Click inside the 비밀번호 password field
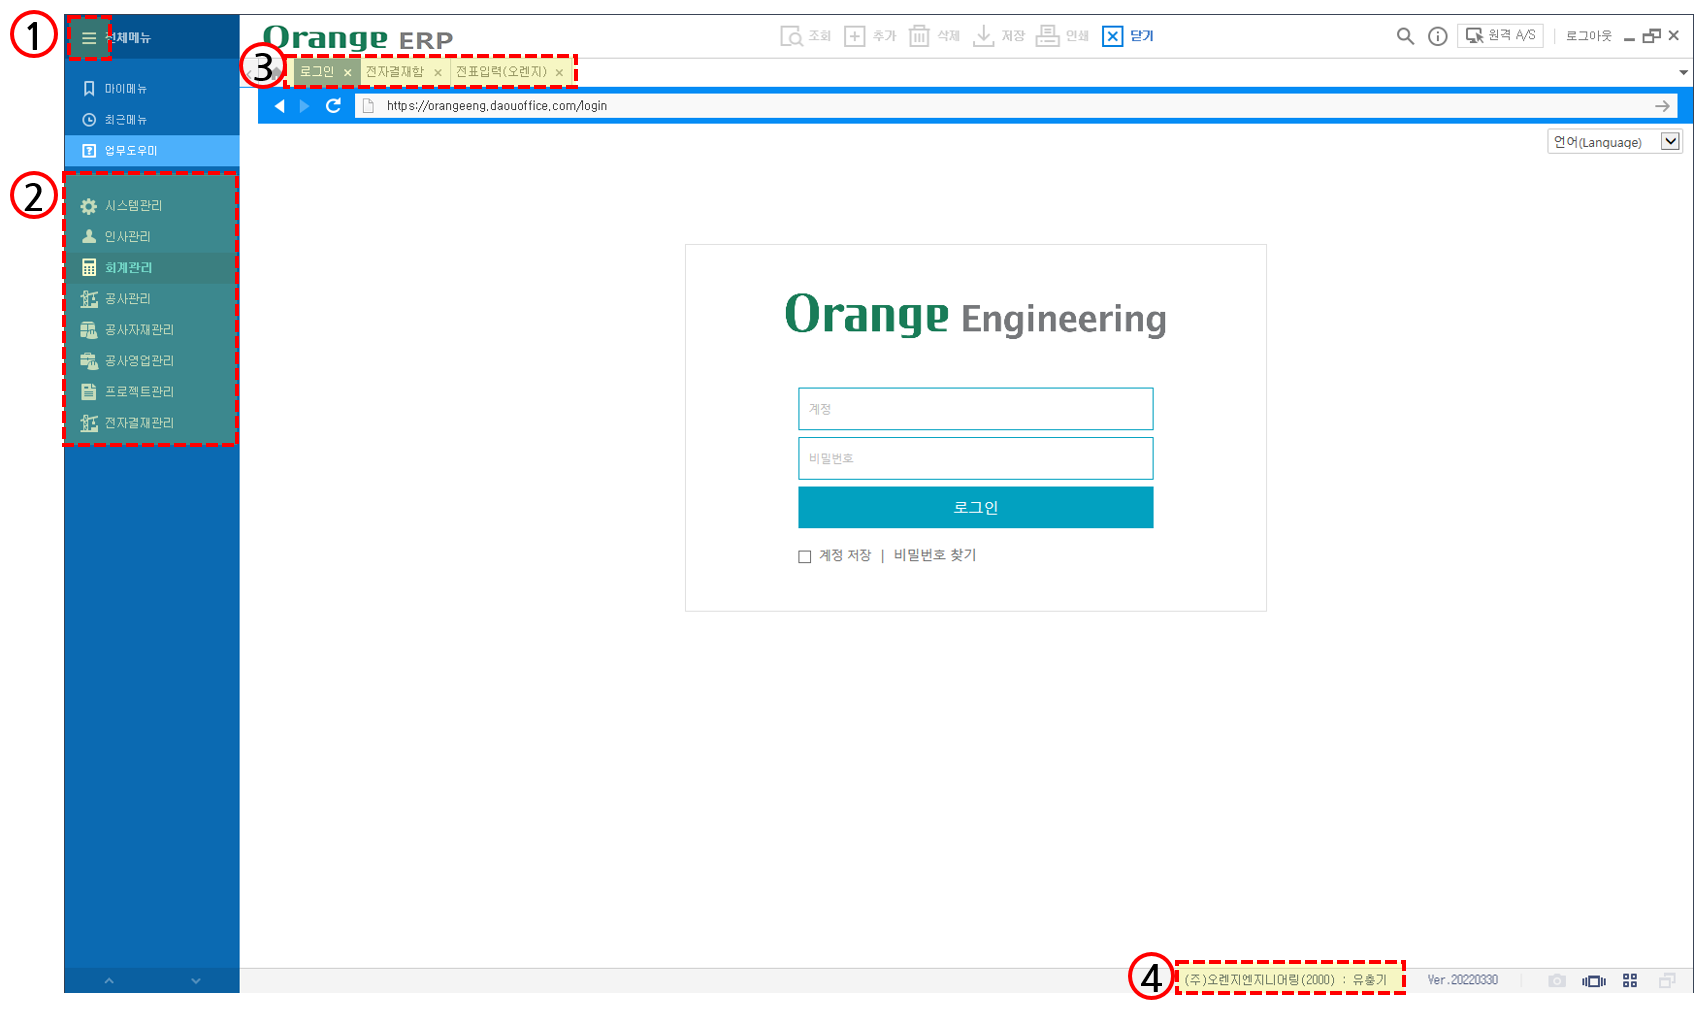Screen dimensions: 1694x1022 (x=975, y=458)
